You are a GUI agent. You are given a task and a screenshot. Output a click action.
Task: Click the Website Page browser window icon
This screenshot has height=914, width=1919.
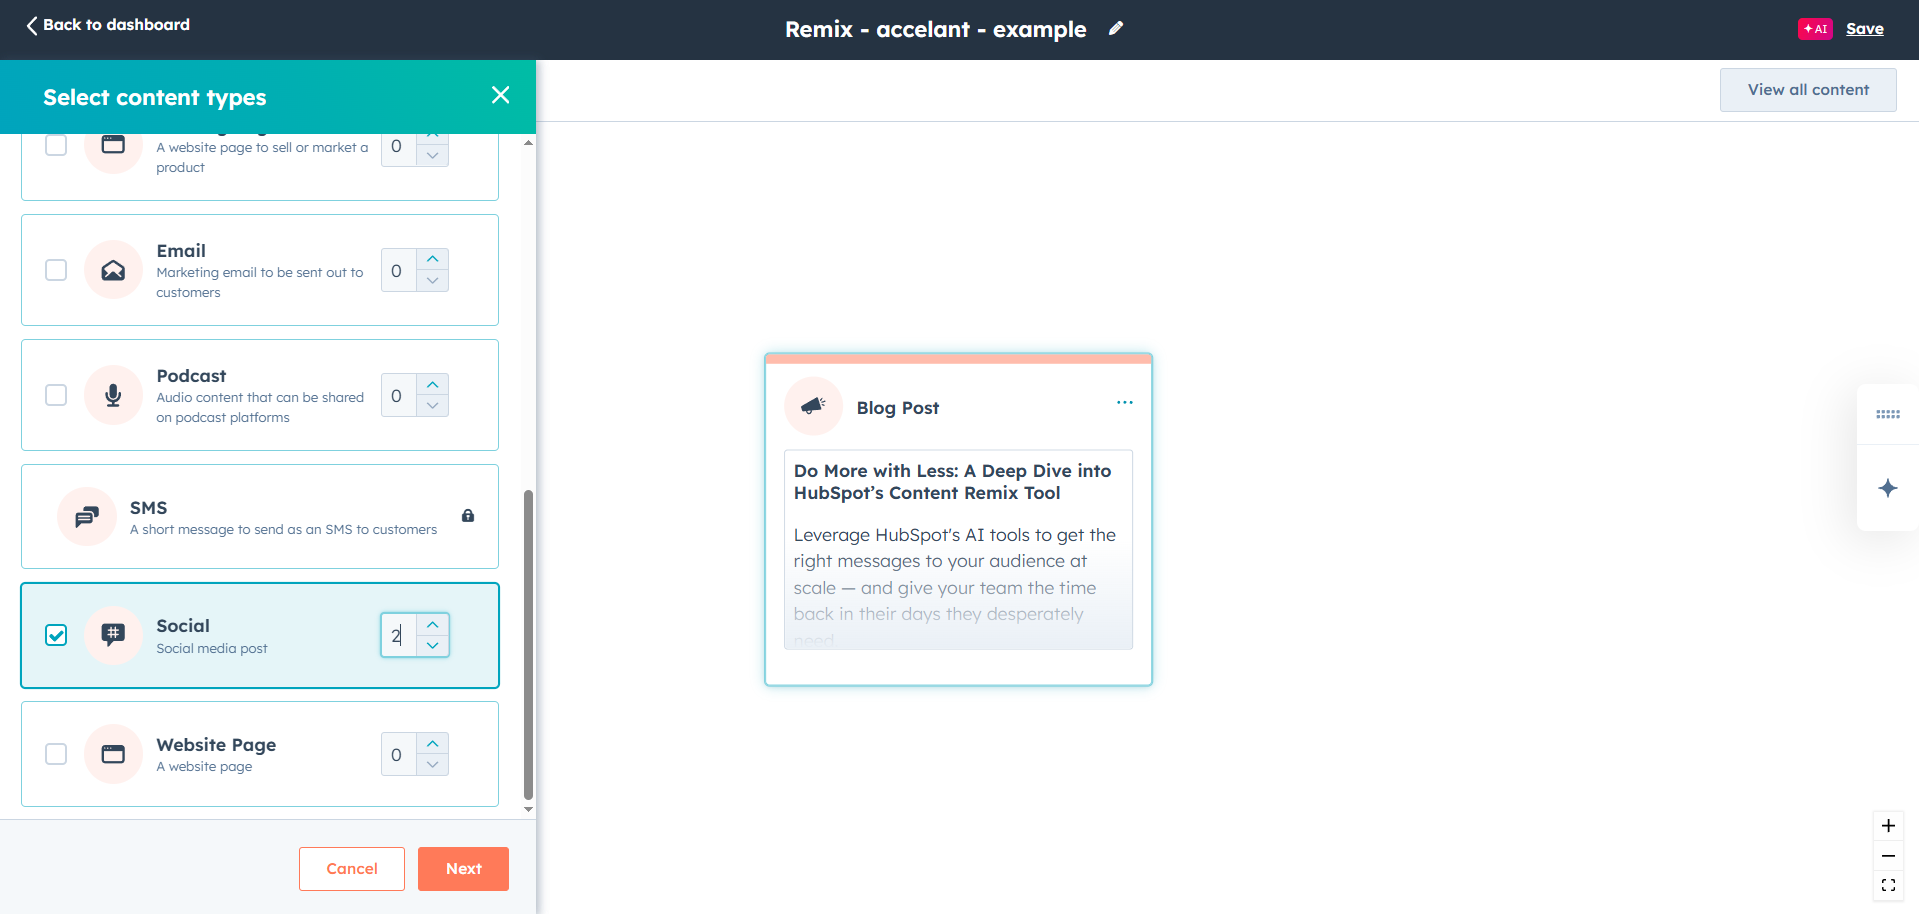coord(113,754)
